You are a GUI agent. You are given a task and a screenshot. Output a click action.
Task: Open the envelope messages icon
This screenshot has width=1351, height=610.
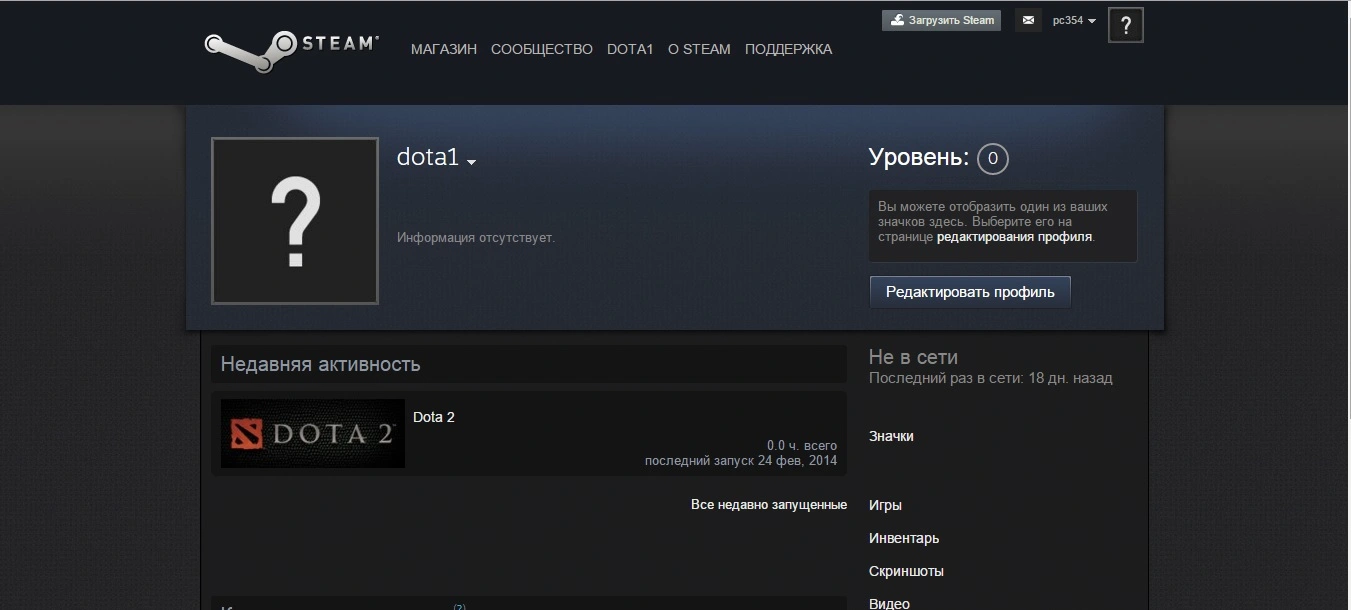click(1028, 20)
